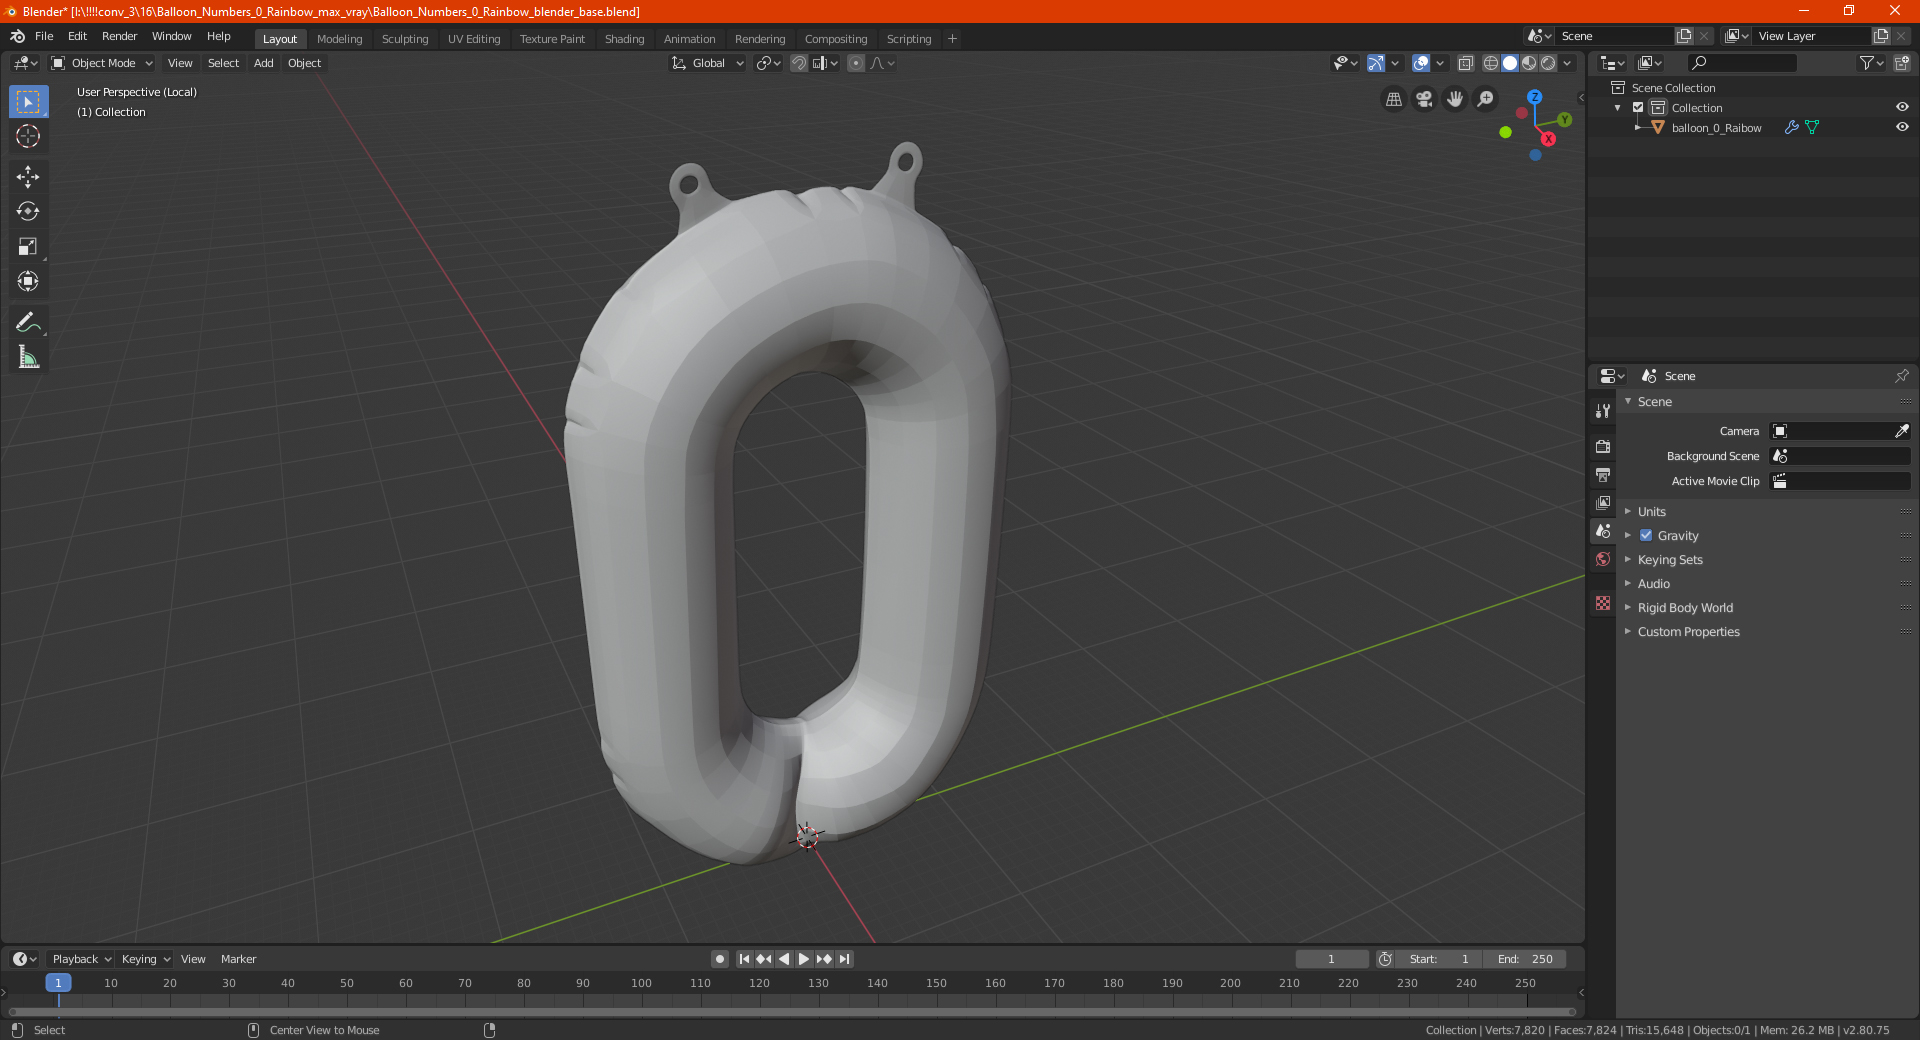This screenshot has height=1040, width=1920.
Task: Open the World properties tab
Action: coord(1603,559)
